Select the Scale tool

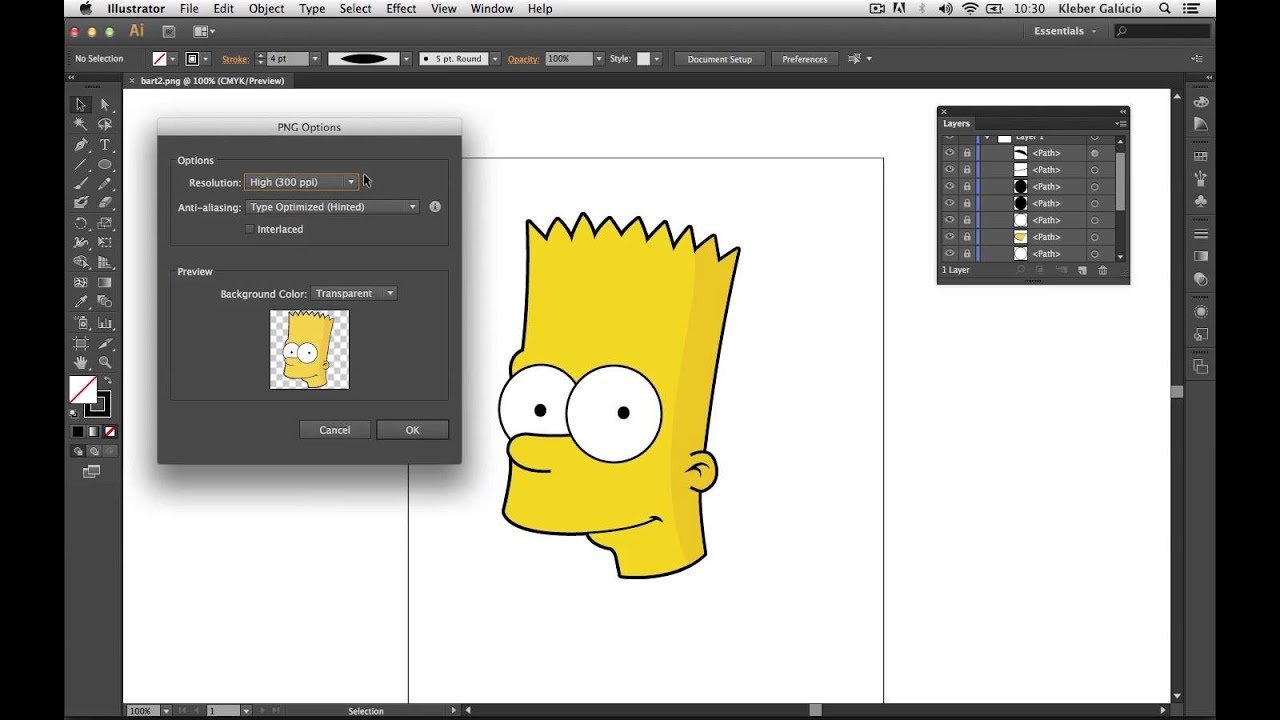[x=105, y=223]
